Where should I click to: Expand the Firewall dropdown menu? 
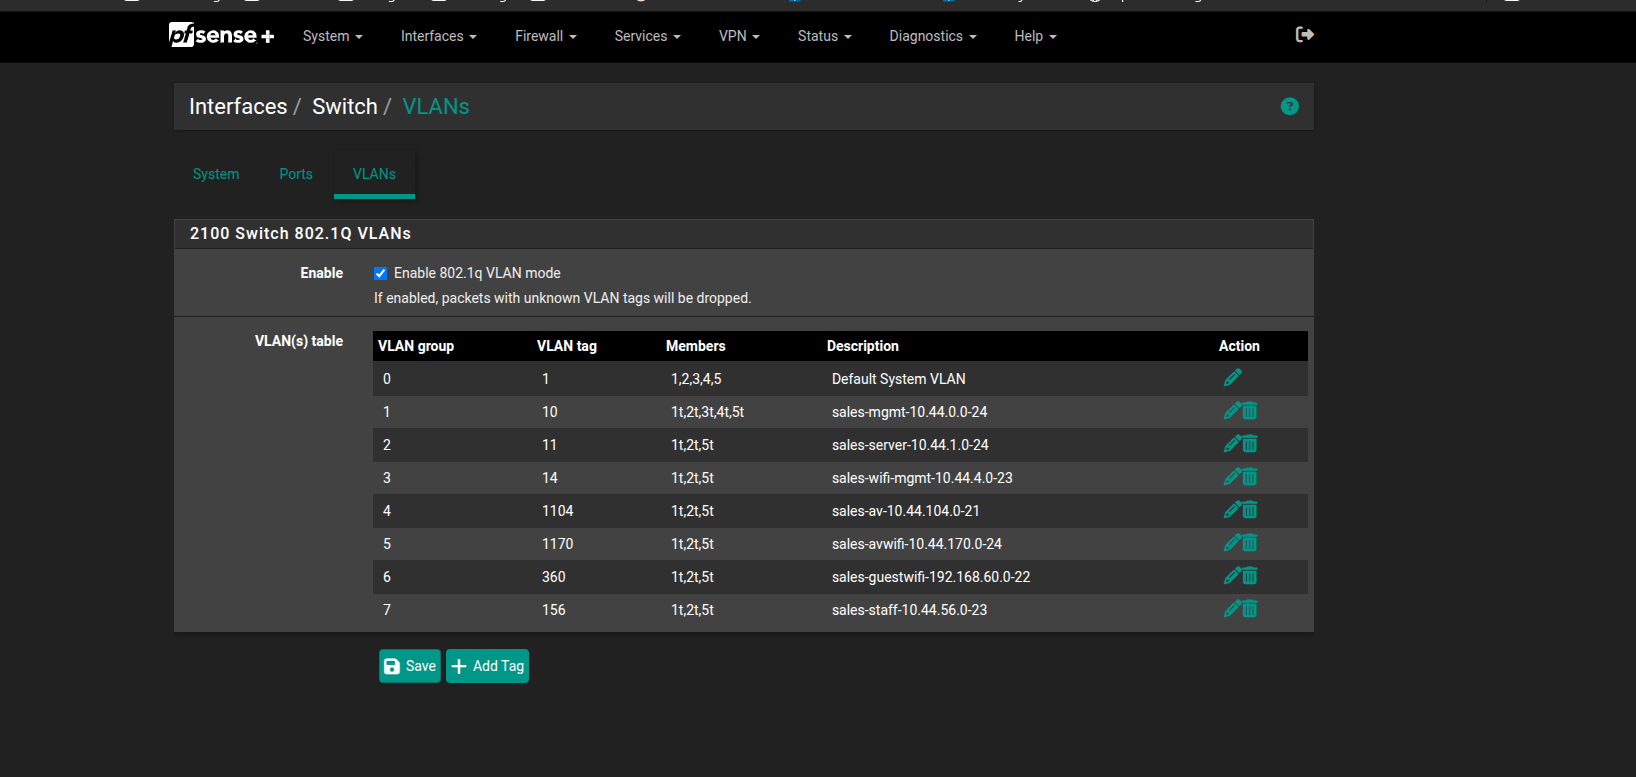tap(545, 36)
